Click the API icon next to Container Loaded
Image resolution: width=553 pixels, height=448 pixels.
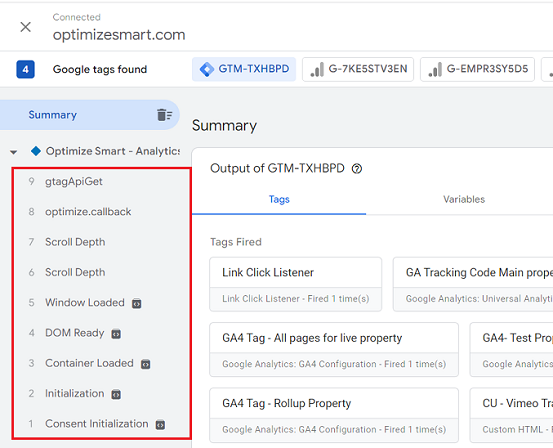point(146,364)
